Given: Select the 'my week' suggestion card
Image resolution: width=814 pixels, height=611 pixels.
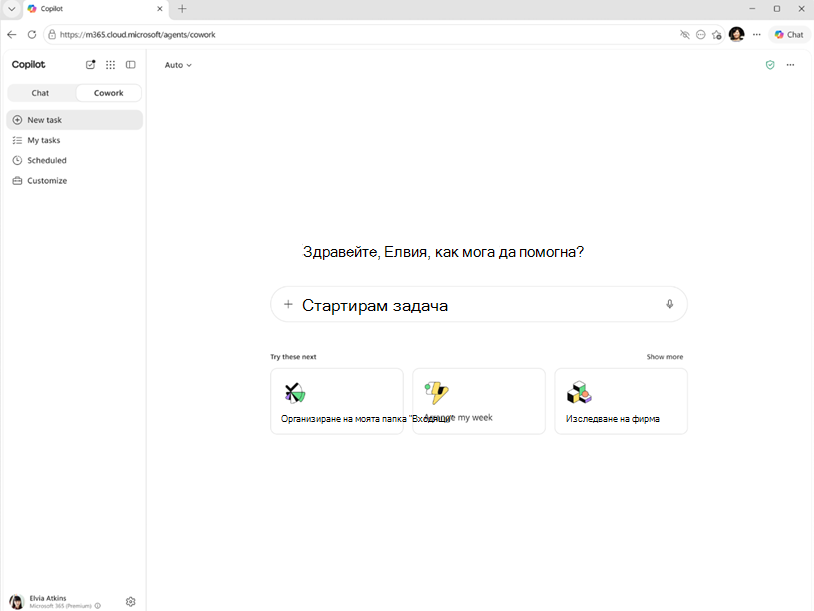Looking at the screenshot, I should (x=479, y=401).
